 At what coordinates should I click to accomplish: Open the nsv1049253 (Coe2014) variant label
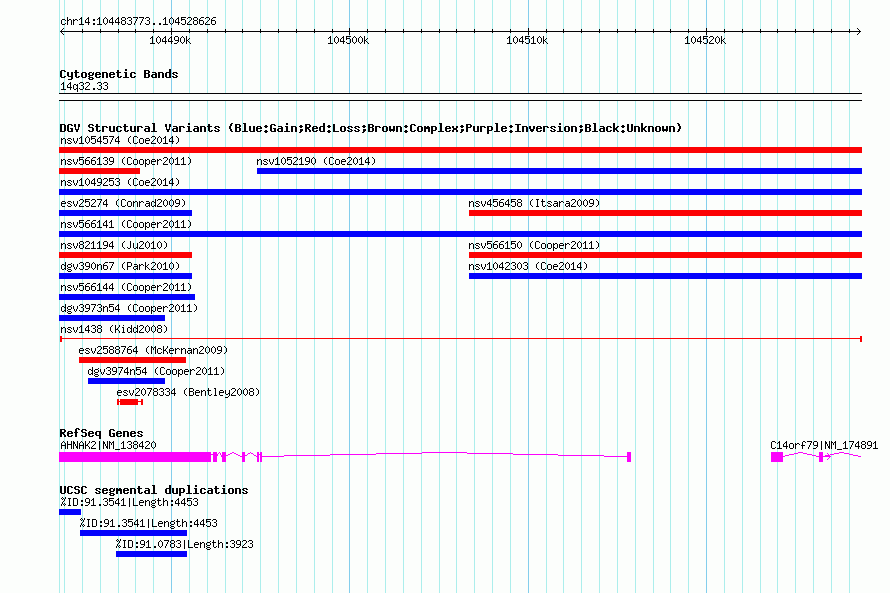pos(120,182)
